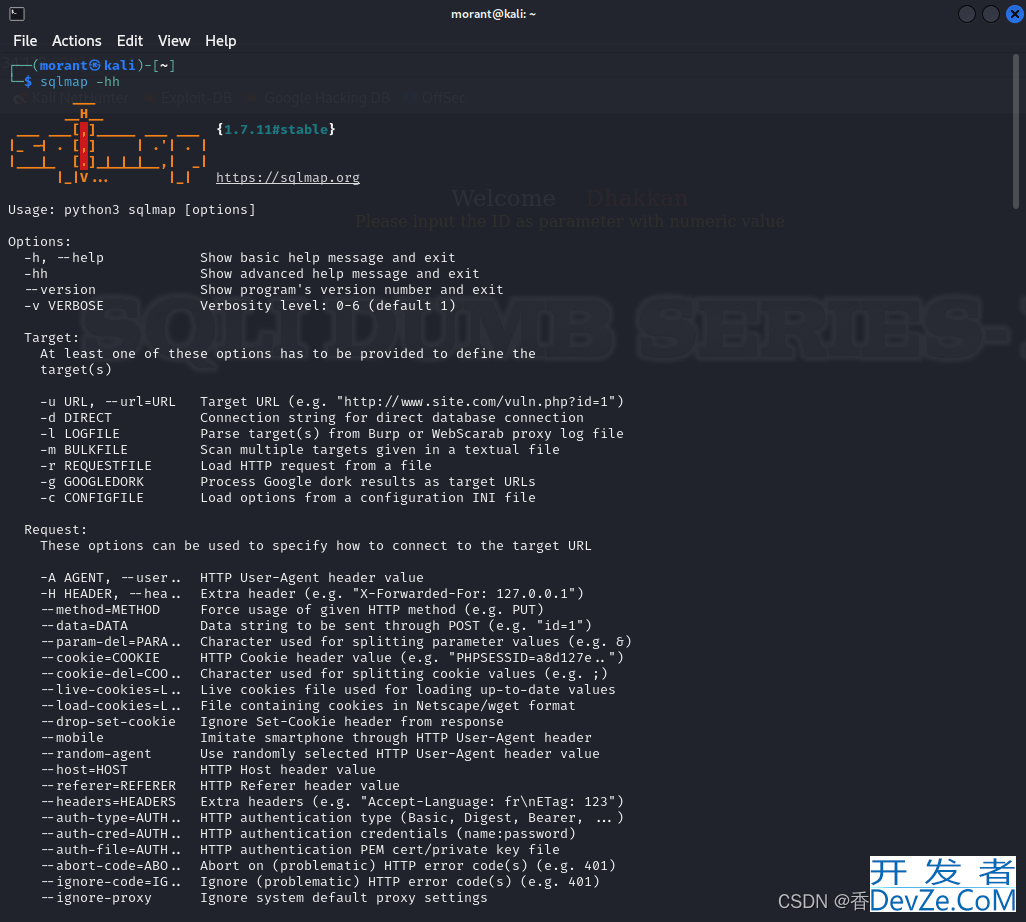
Task: Click the '--data=DATA' option text
Action: pyautogui.click(x=84, y=626)
